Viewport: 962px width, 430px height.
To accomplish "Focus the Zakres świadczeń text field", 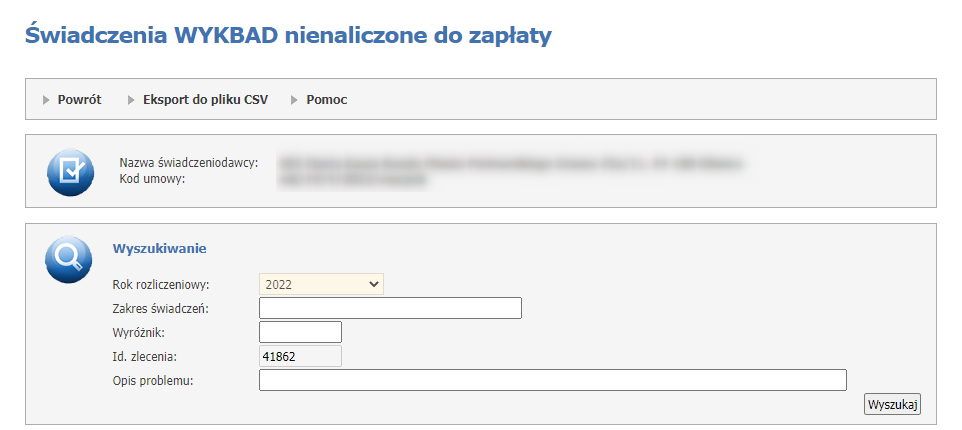I will pyautogui.click(x=390, y=308).
